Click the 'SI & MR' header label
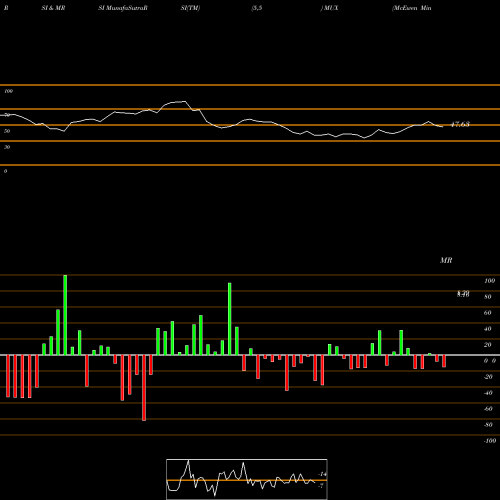The image size is (500, 500). [x=53, y=8]
